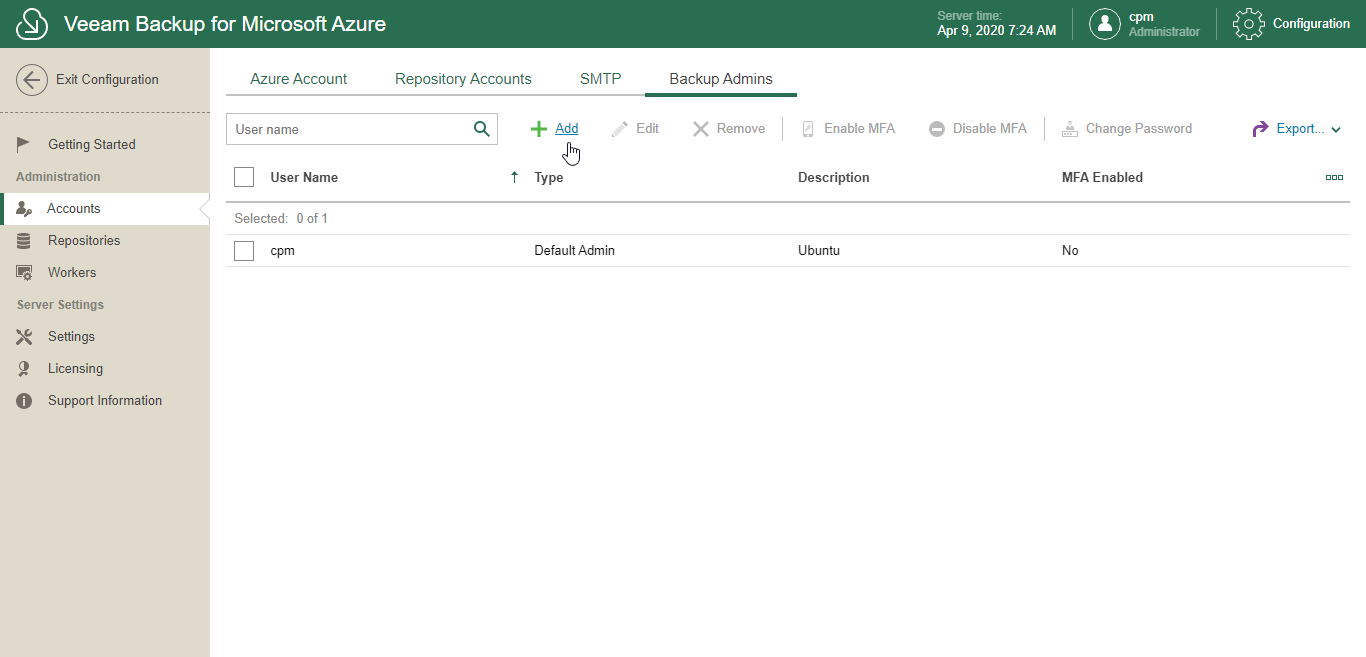Click the user avatar icon in header
The width and height of the screenshot is (1366, 657).
point(1104,24)
